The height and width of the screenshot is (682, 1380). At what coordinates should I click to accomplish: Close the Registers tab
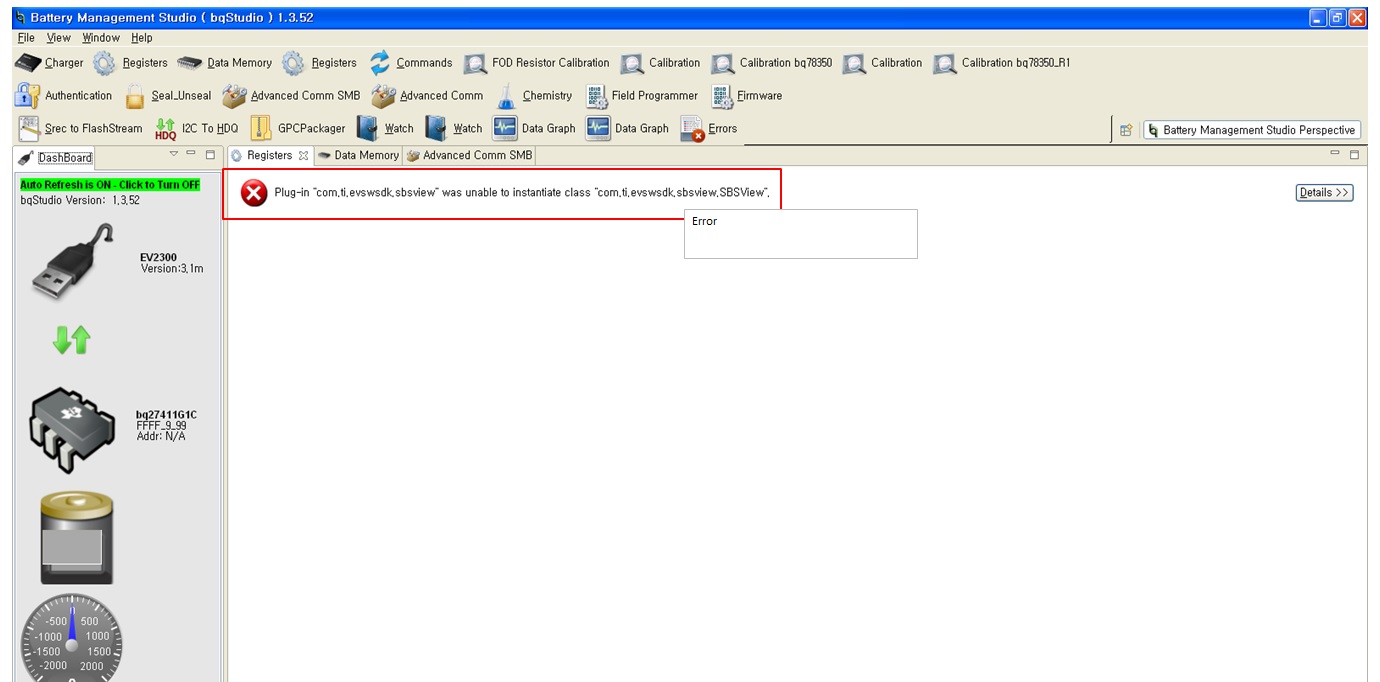coord(304,156)
